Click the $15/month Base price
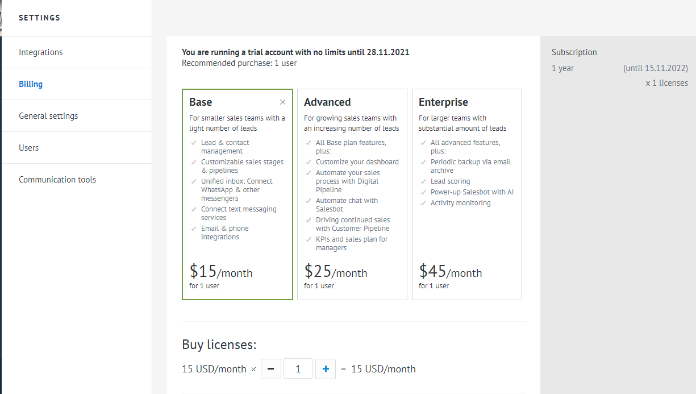Viewport: 696px width, 394px height. coord(221,271)
